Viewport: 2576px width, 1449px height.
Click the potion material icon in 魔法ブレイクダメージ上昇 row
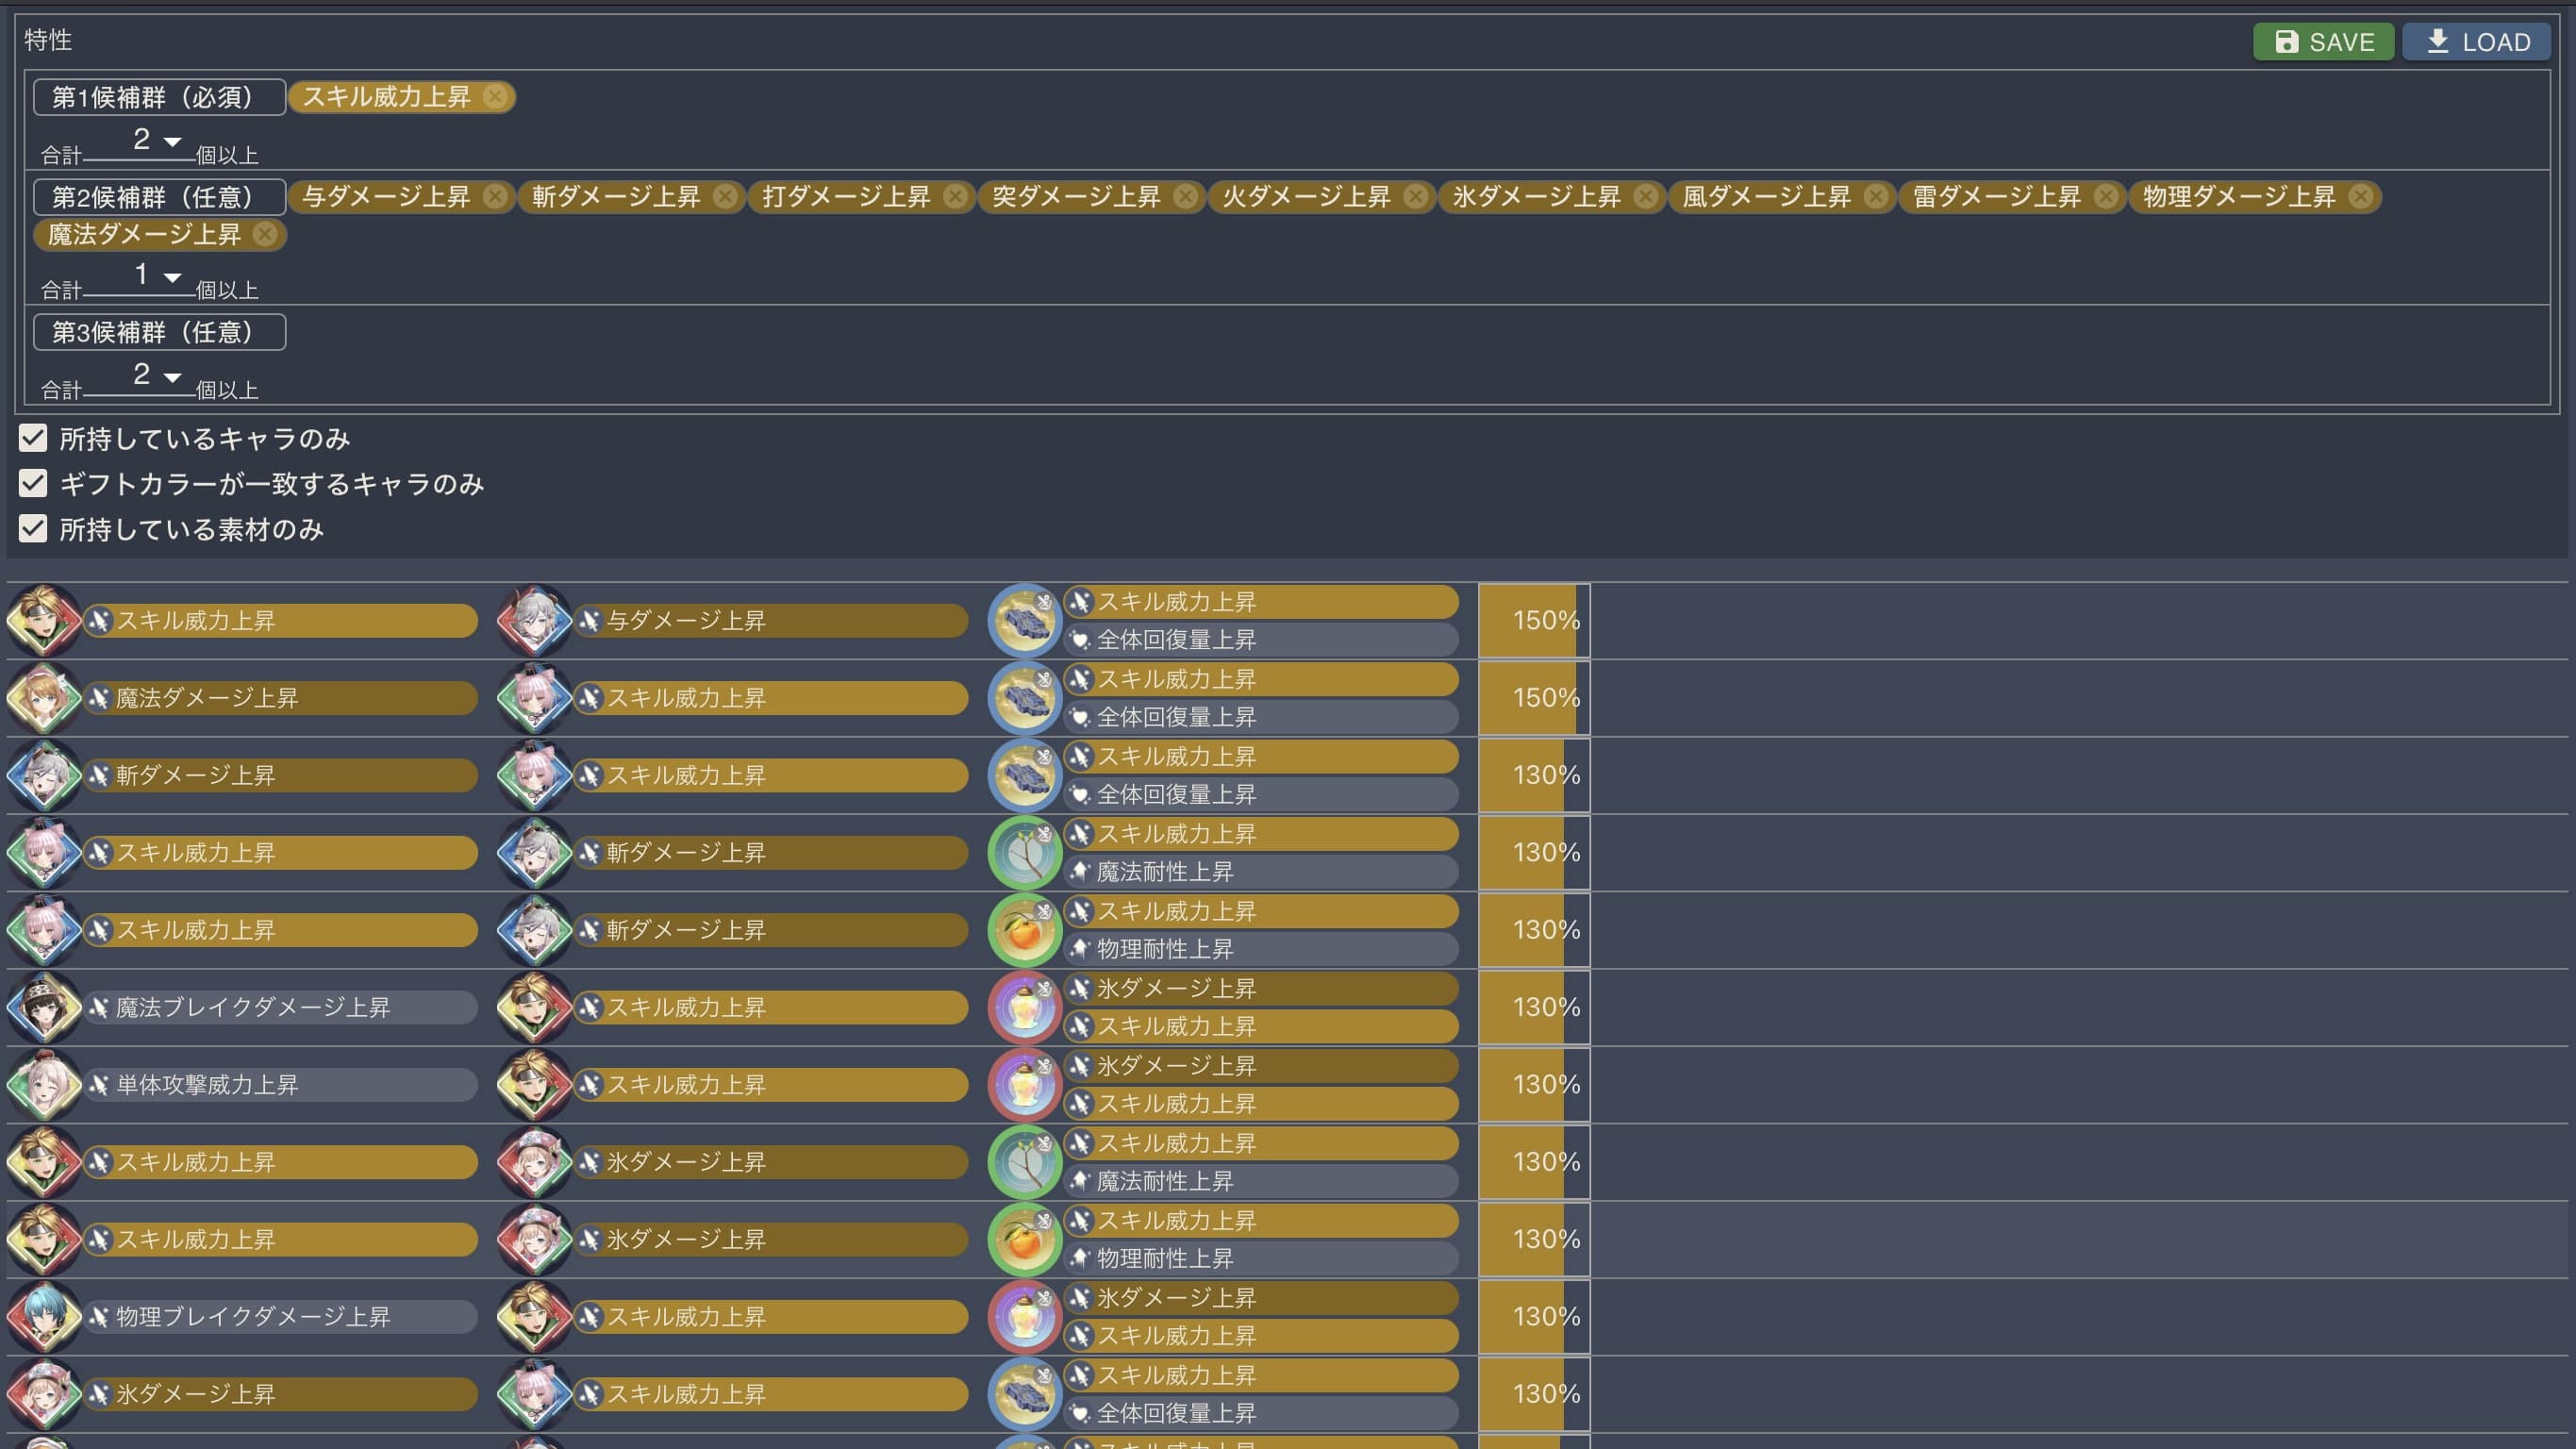pos(1024,1007)
